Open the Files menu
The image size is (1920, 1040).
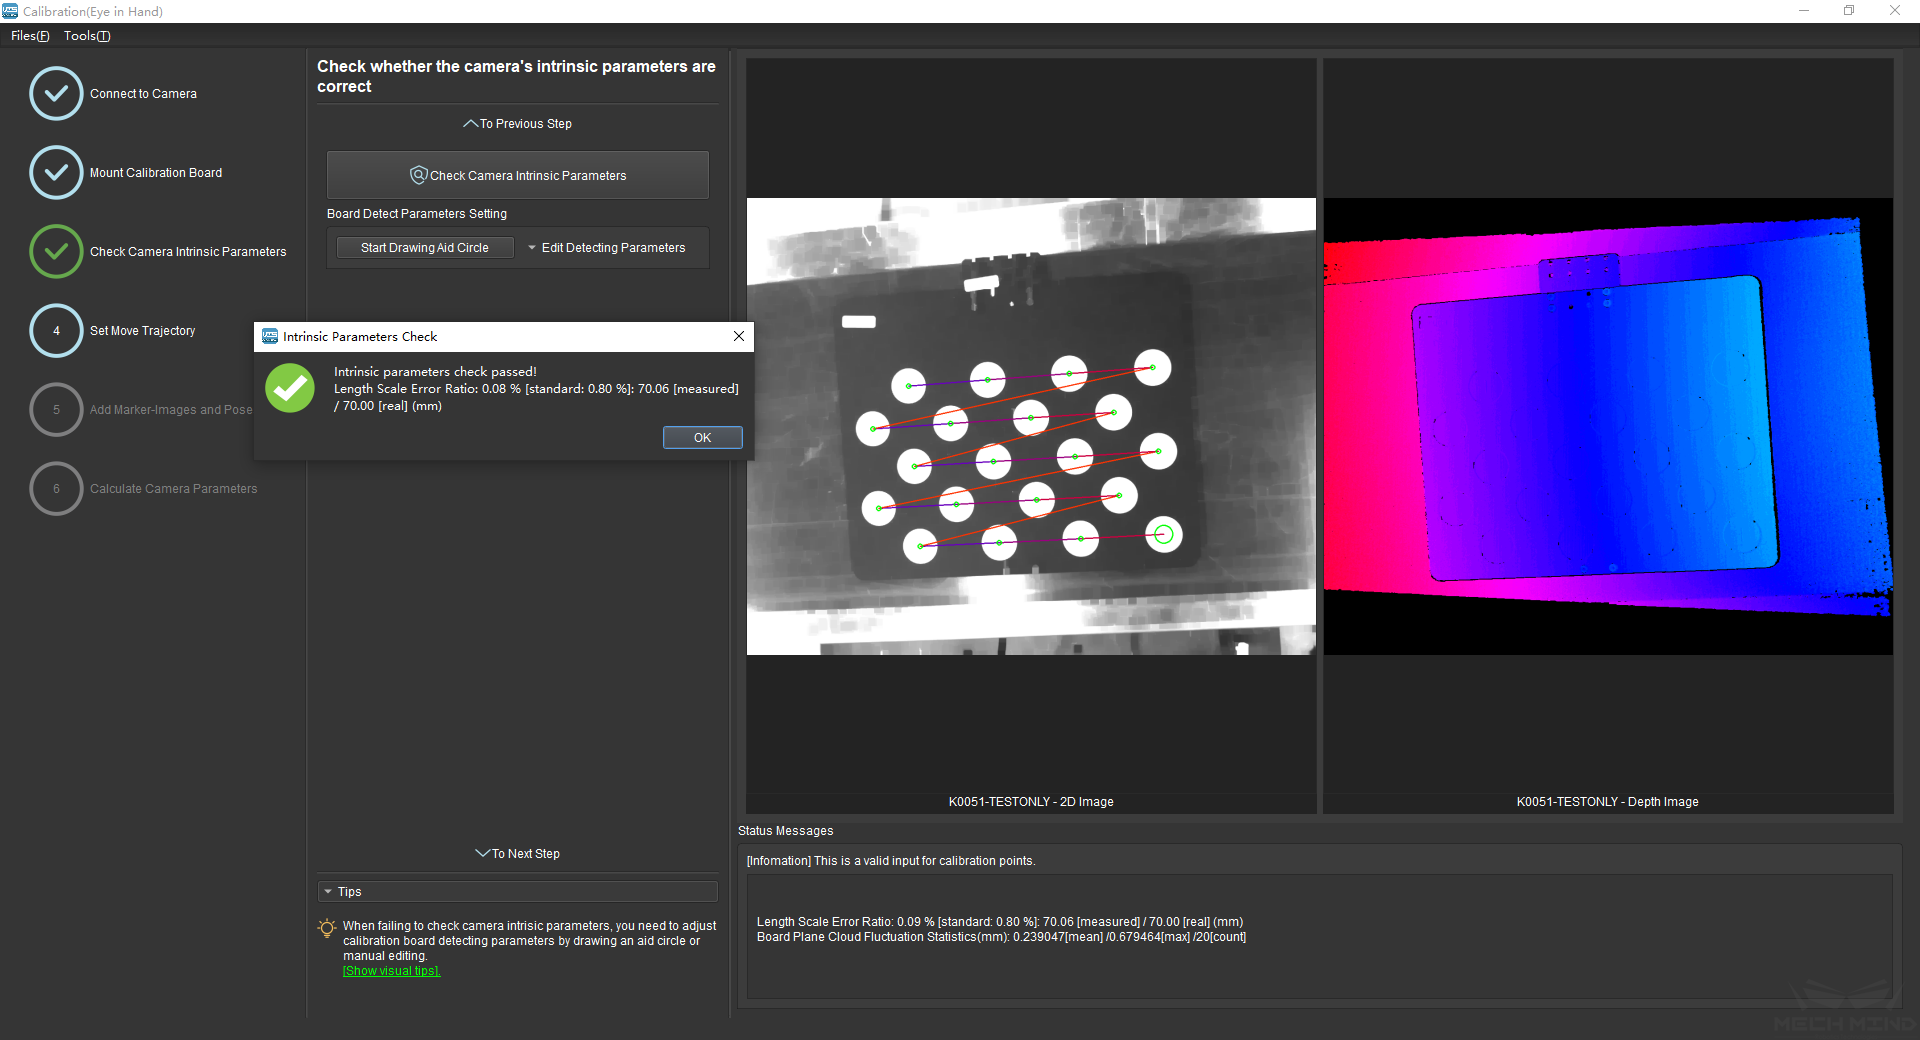pos(30,36)
